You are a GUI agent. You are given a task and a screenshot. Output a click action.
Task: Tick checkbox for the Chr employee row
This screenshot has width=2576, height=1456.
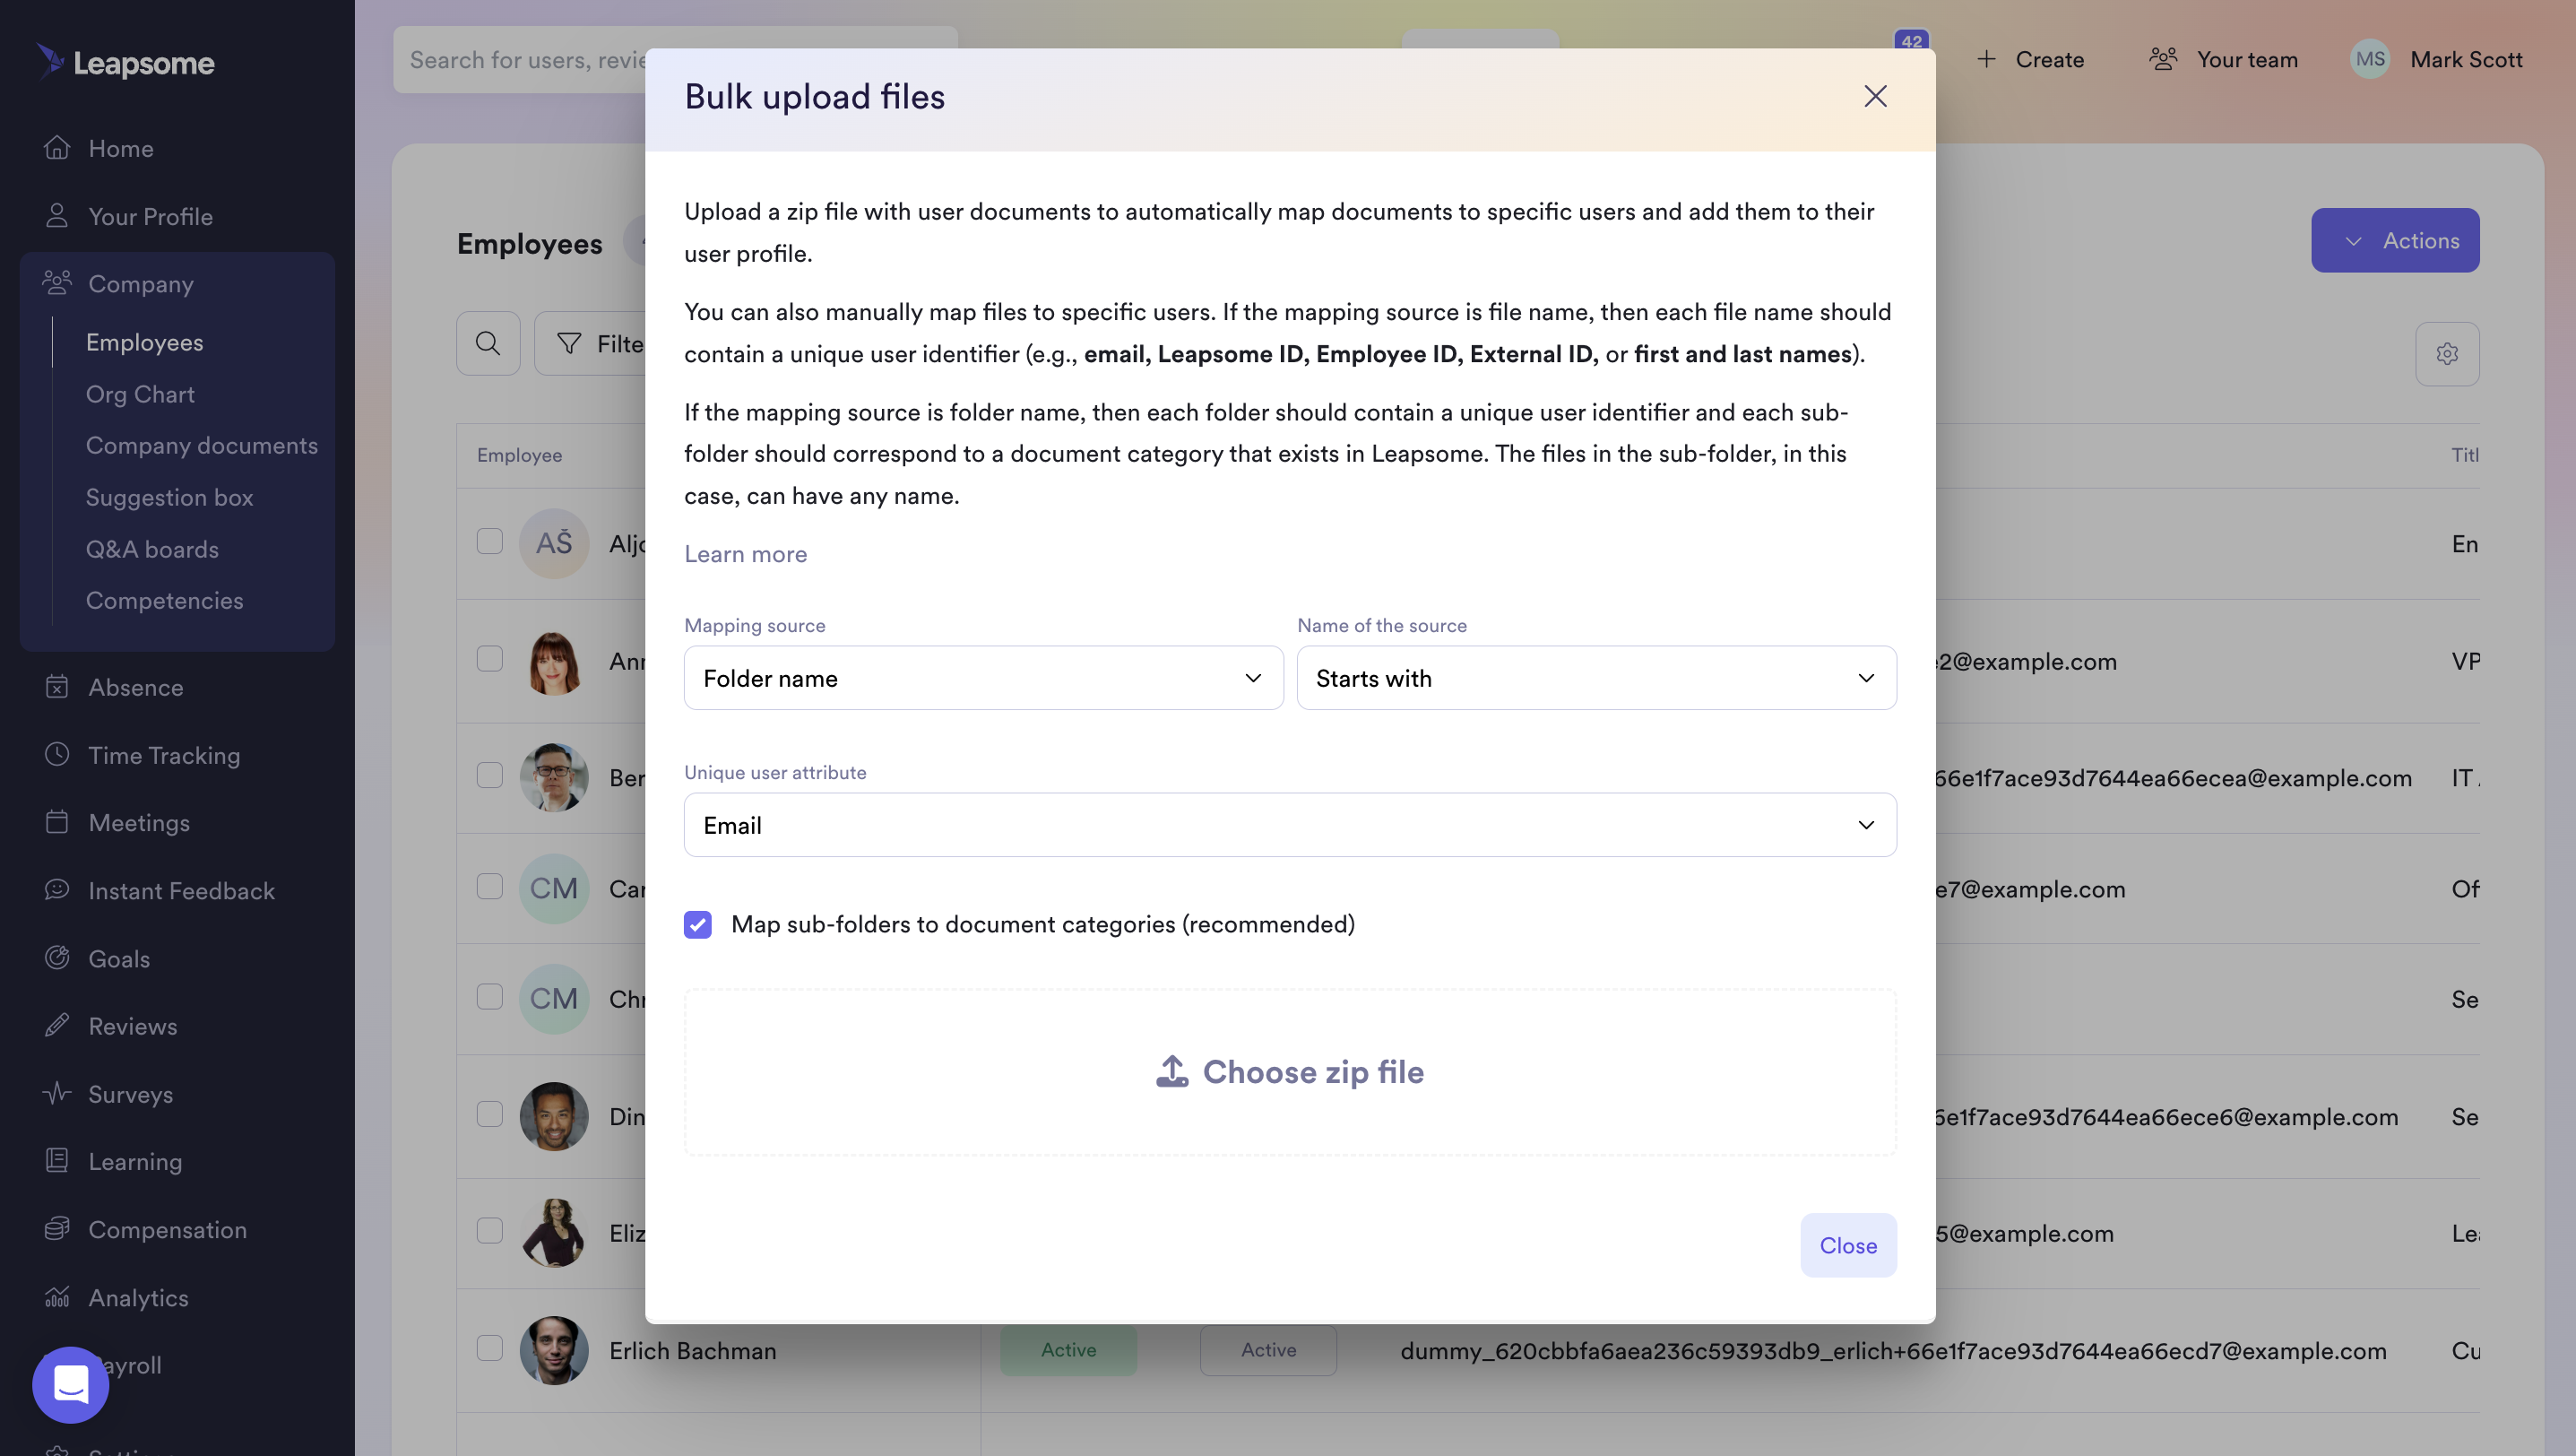[x=489, y=997]
